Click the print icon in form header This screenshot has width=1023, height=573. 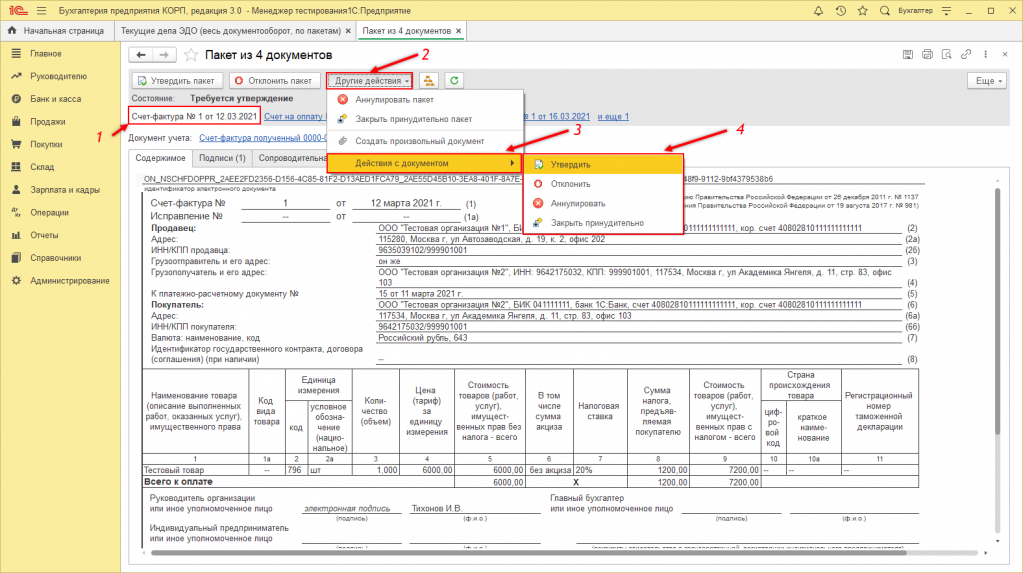pyautogui.click(x=926, y=54)
